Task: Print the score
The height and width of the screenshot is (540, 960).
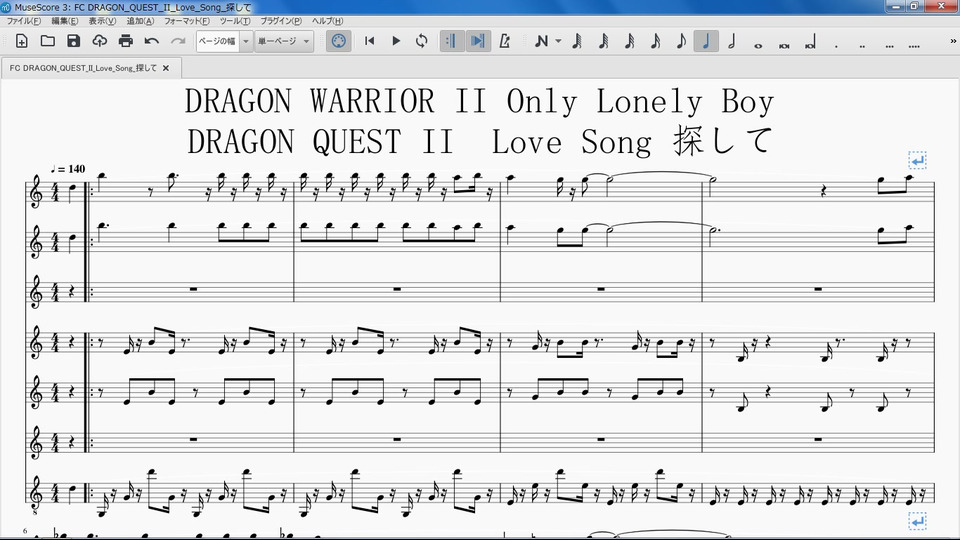Action: pyautogui.click(x=126, y=41)
